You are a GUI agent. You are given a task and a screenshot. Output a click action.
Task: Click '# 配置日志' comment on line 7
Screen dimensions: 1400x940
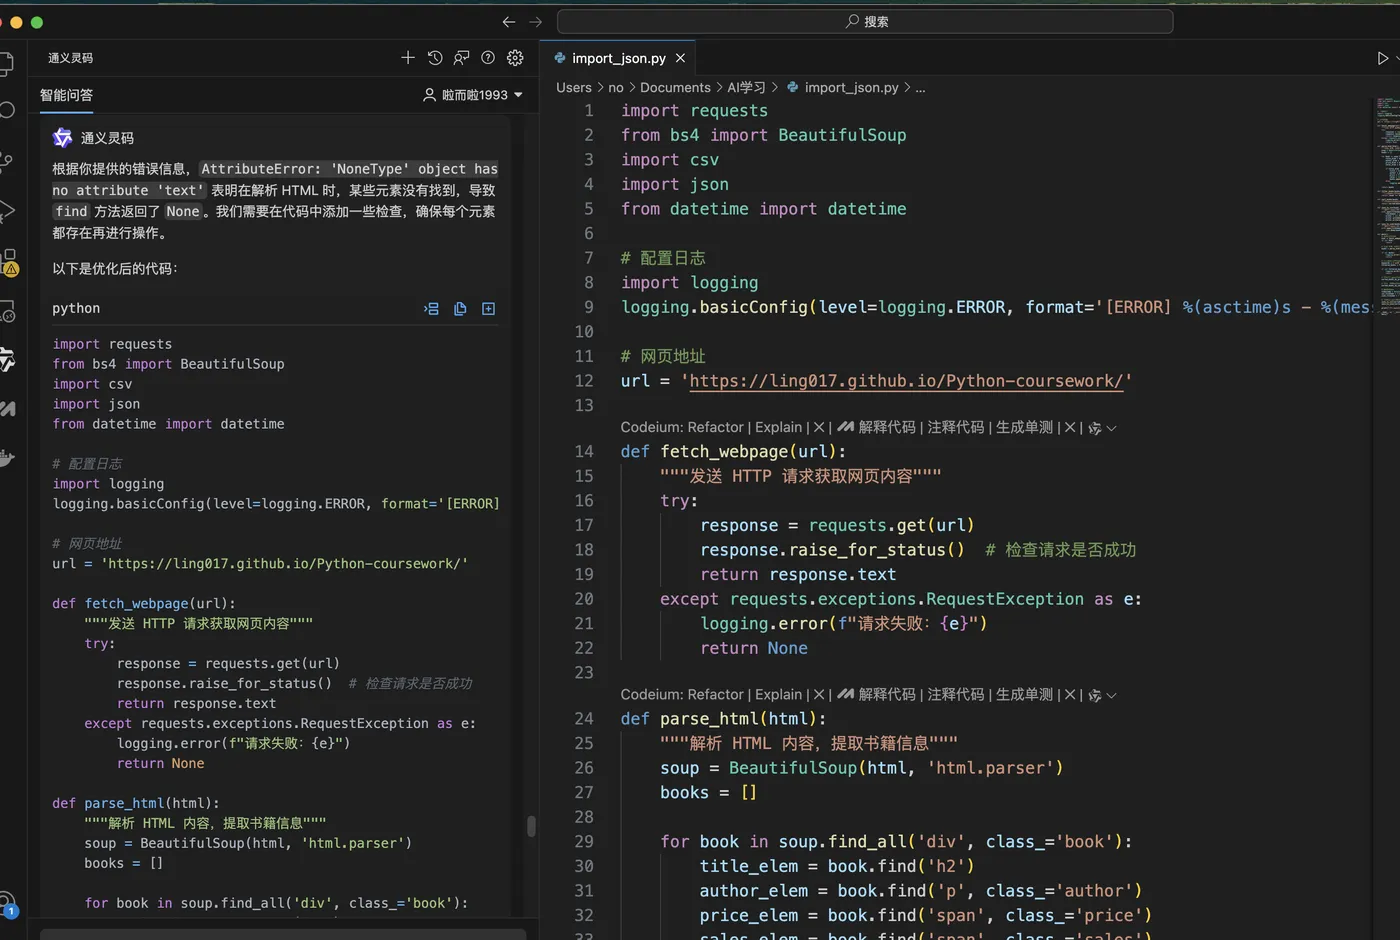663,258
